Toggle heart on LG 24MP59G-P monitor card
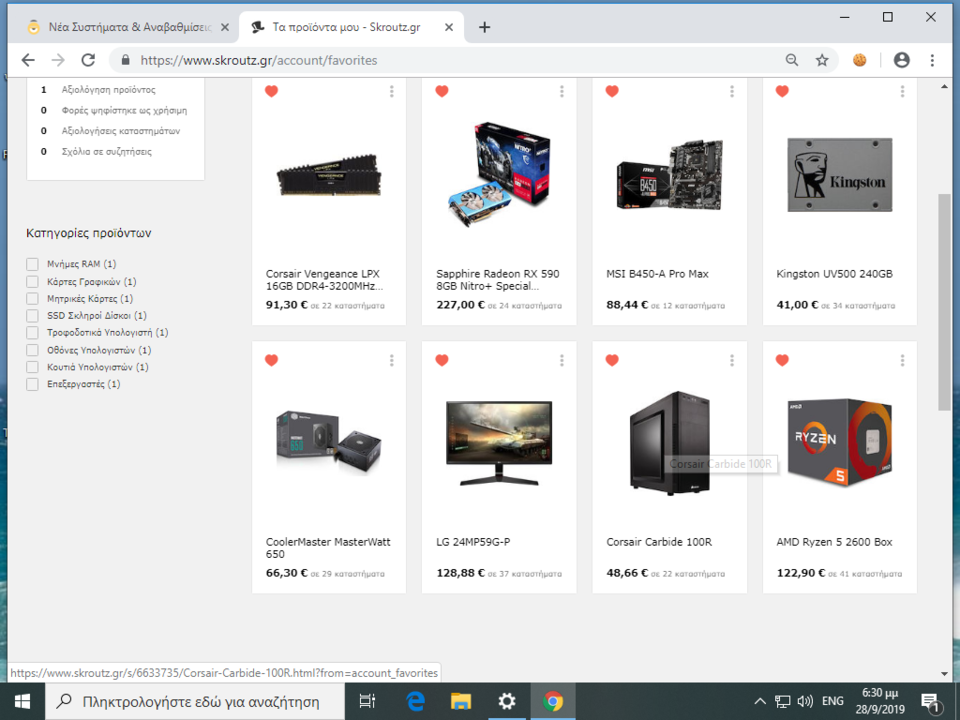Viewport: 960px width, 720px height. pyautogui.click(x=441, y=360)
